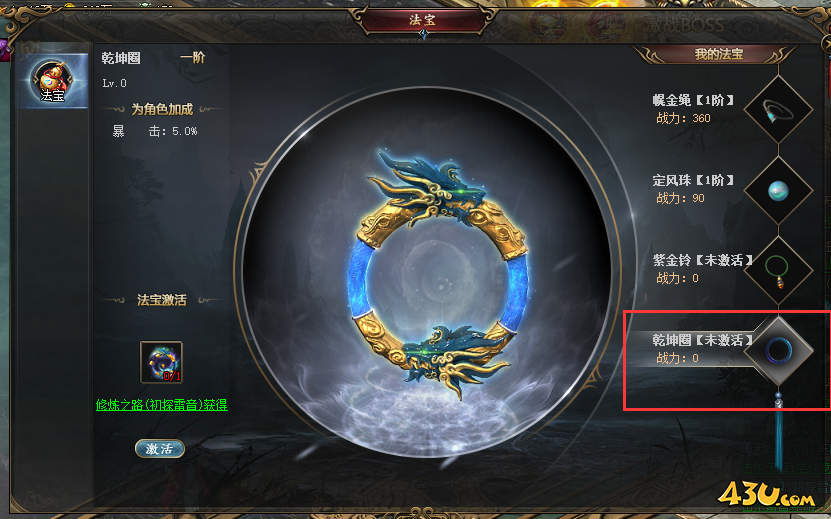This screenshot has height=519, width=831.
Task: Open the 修炼之路(初探雷音)获得 link
Action: [162, 405]
